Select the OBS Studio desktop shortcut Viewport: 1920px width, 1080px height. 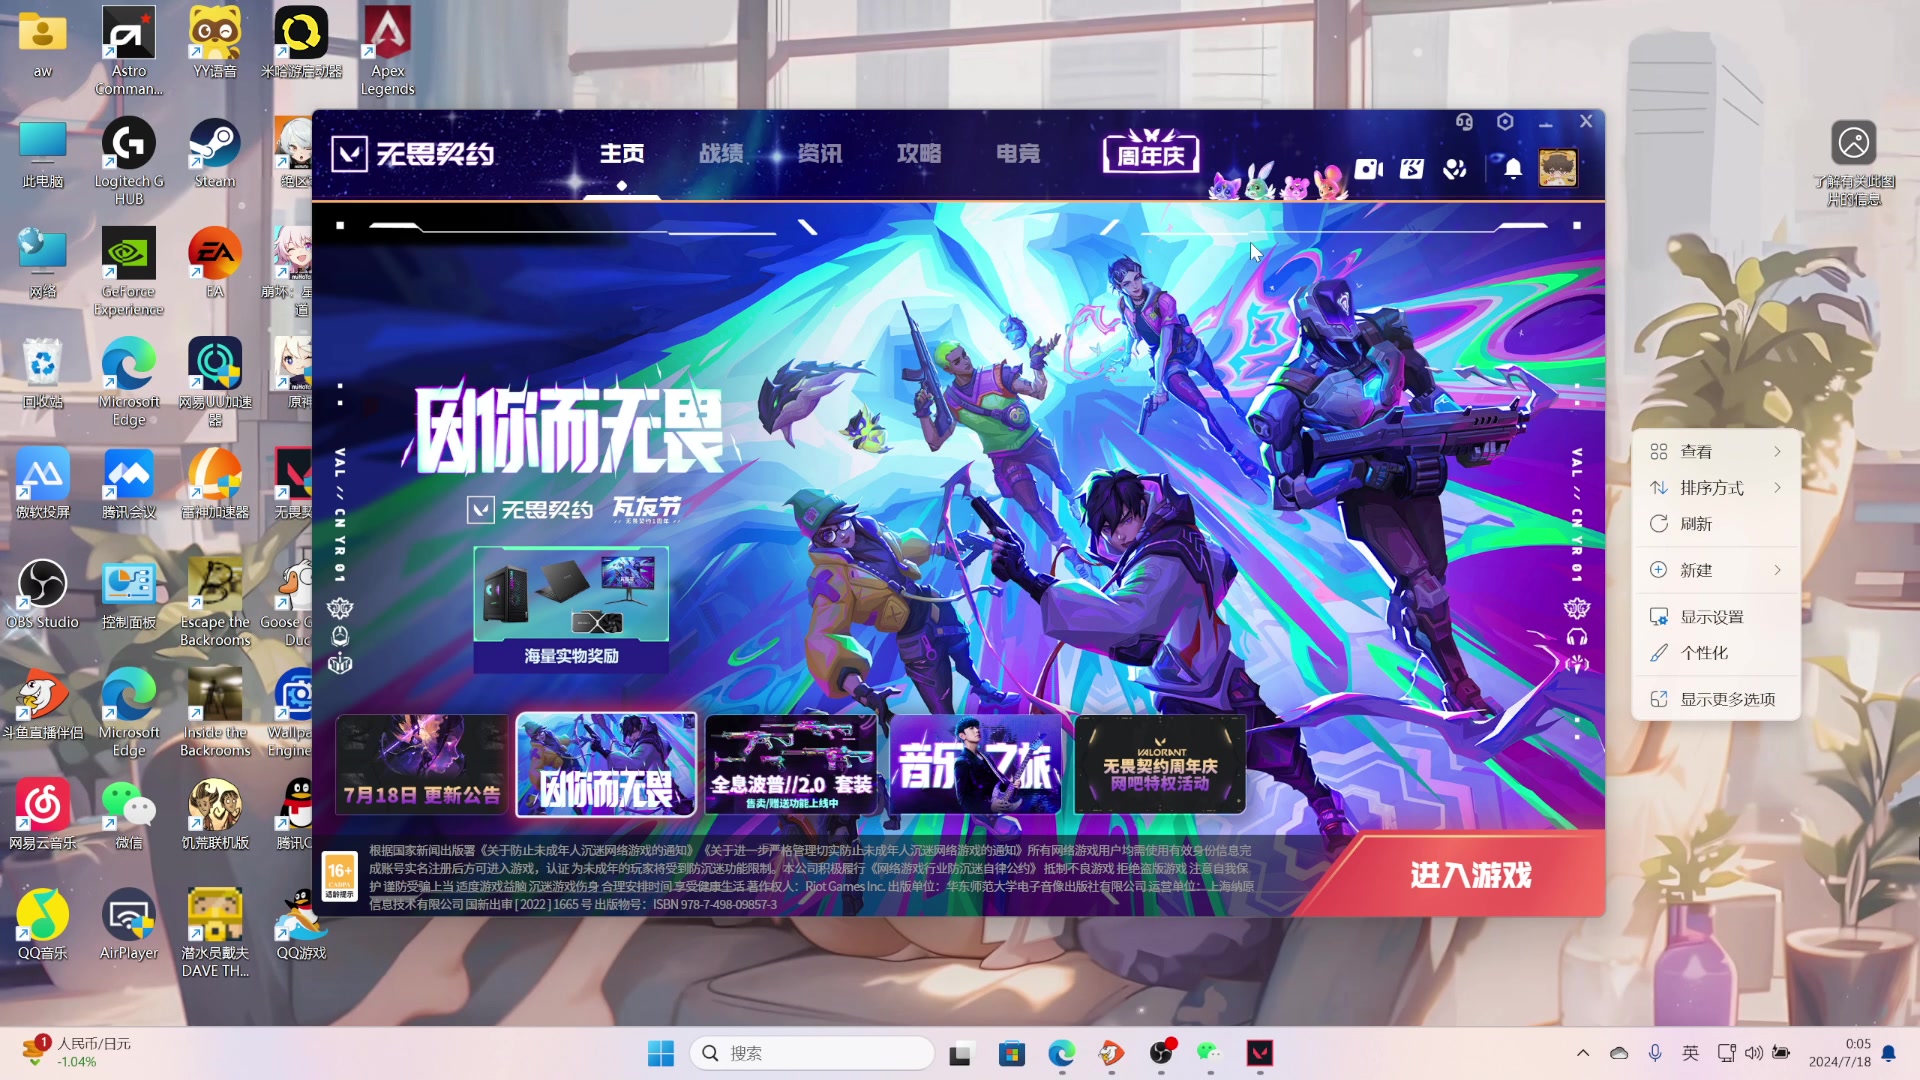point(43,594)
